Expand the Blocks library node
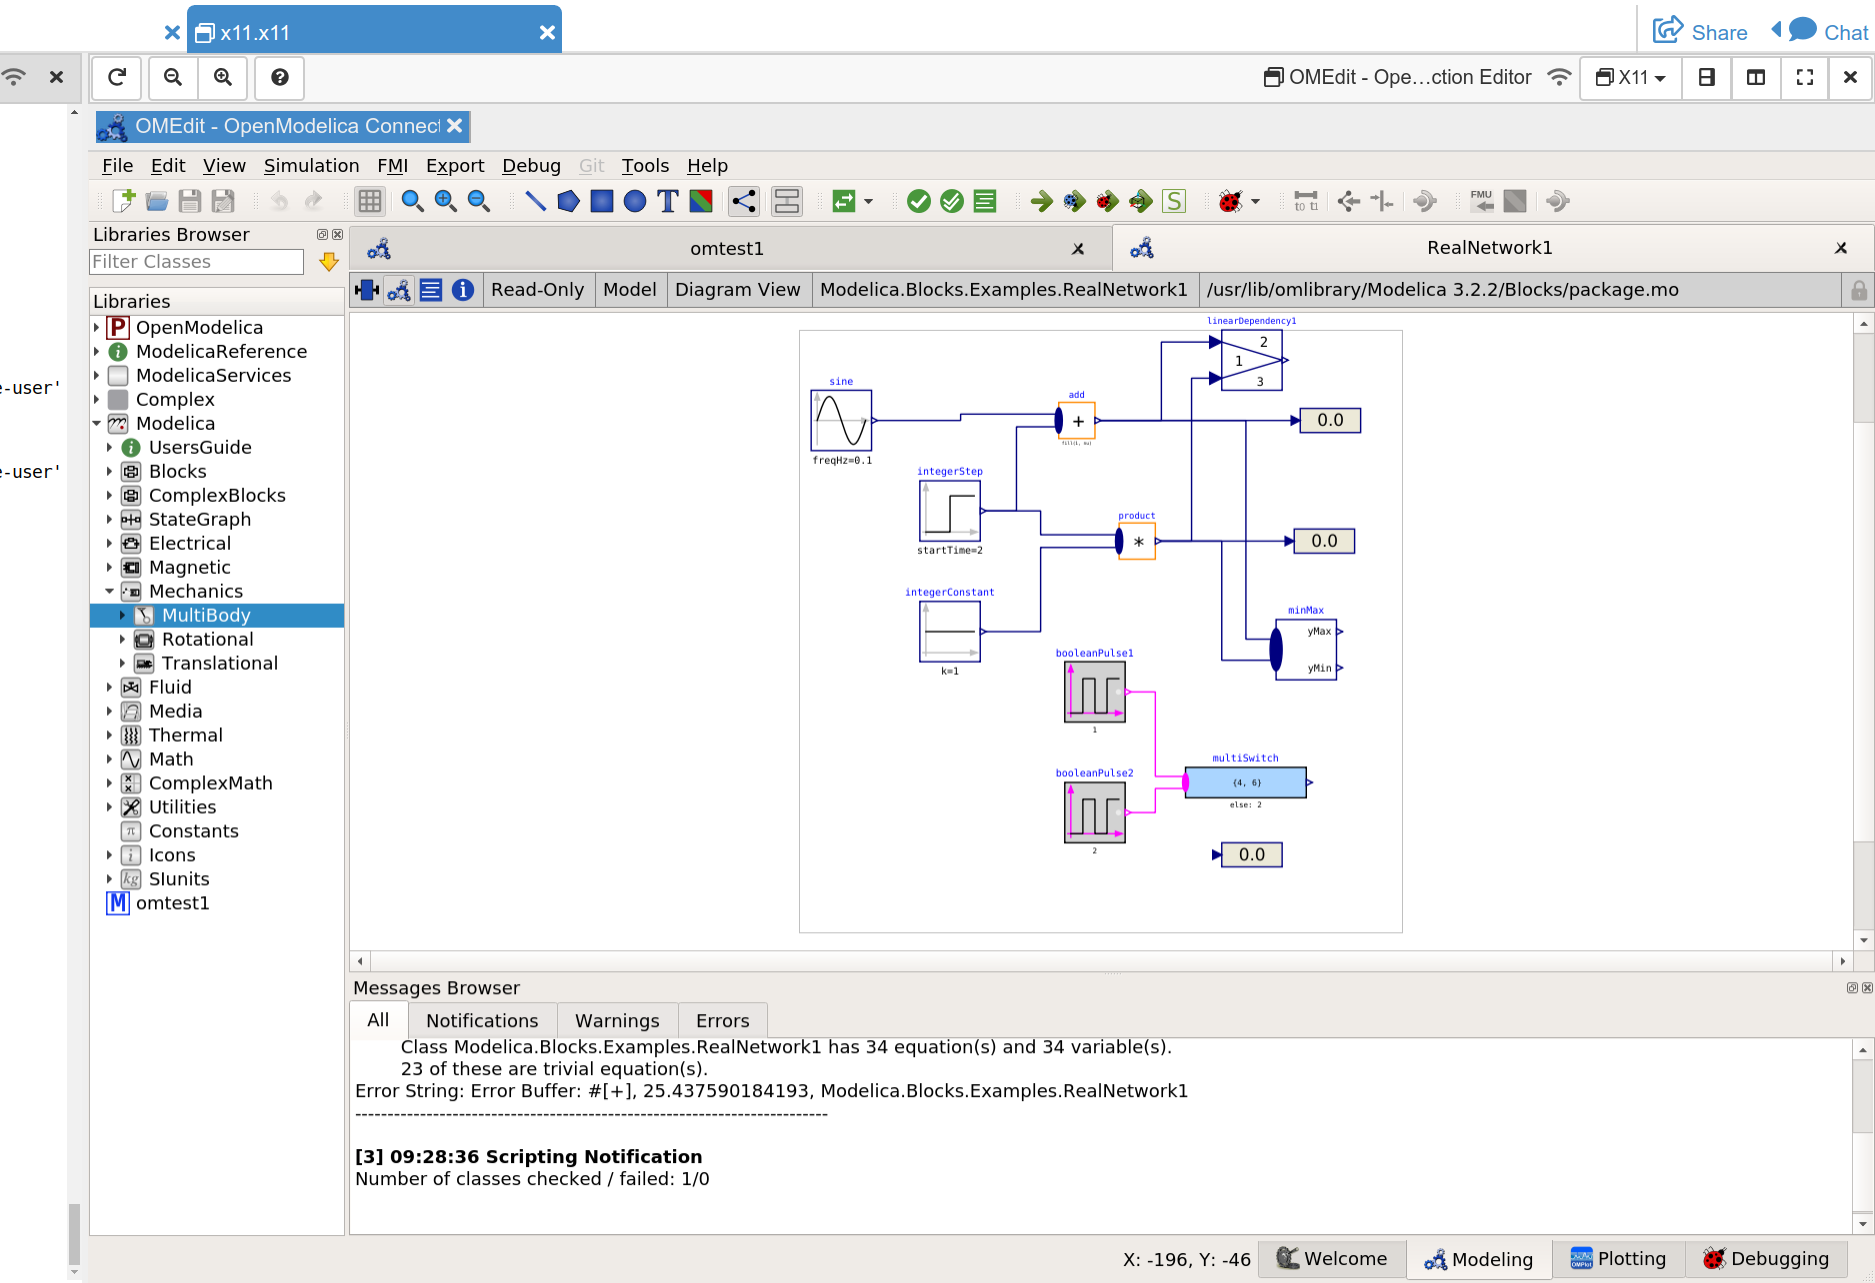The height and width of the screenshot is (1283, 1875). tap(110, 471)
